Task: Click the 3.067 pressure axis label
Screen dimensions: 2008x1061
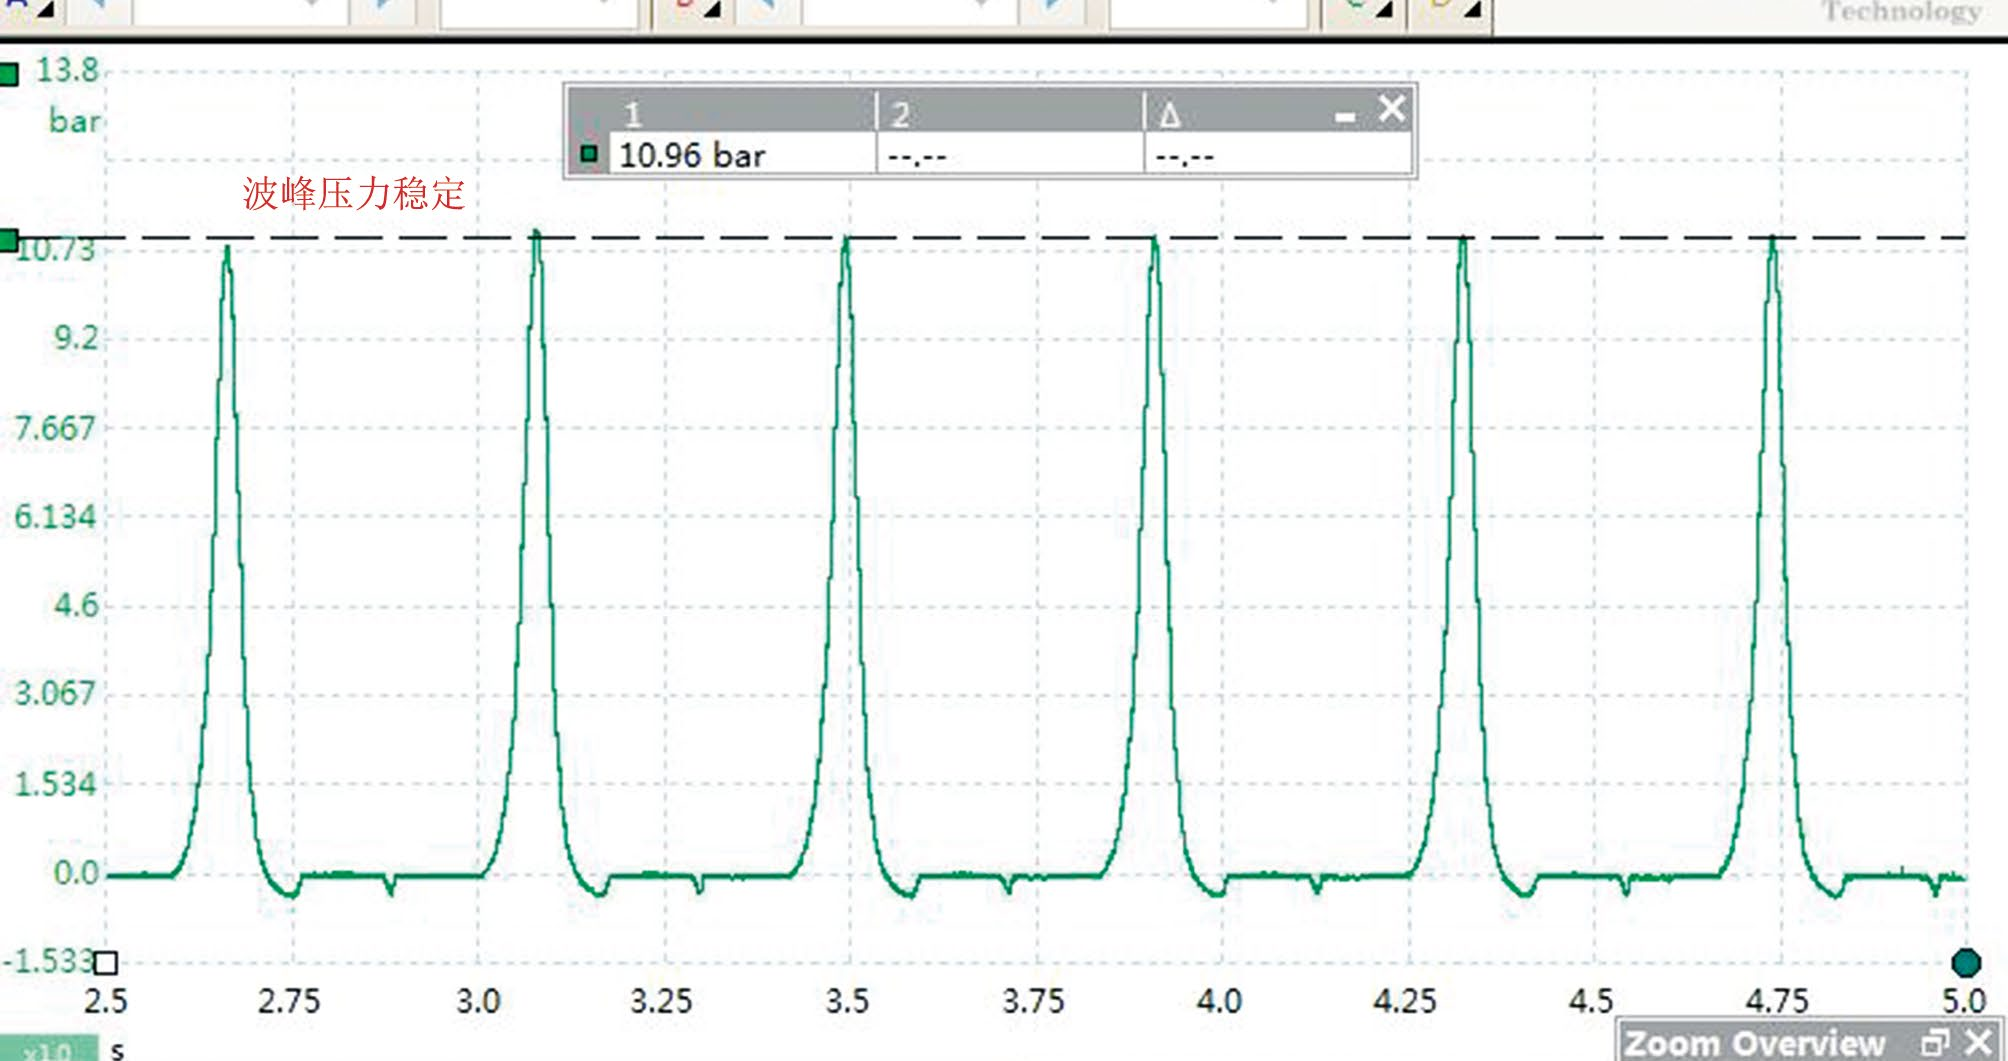Action: tap(55, 693)
